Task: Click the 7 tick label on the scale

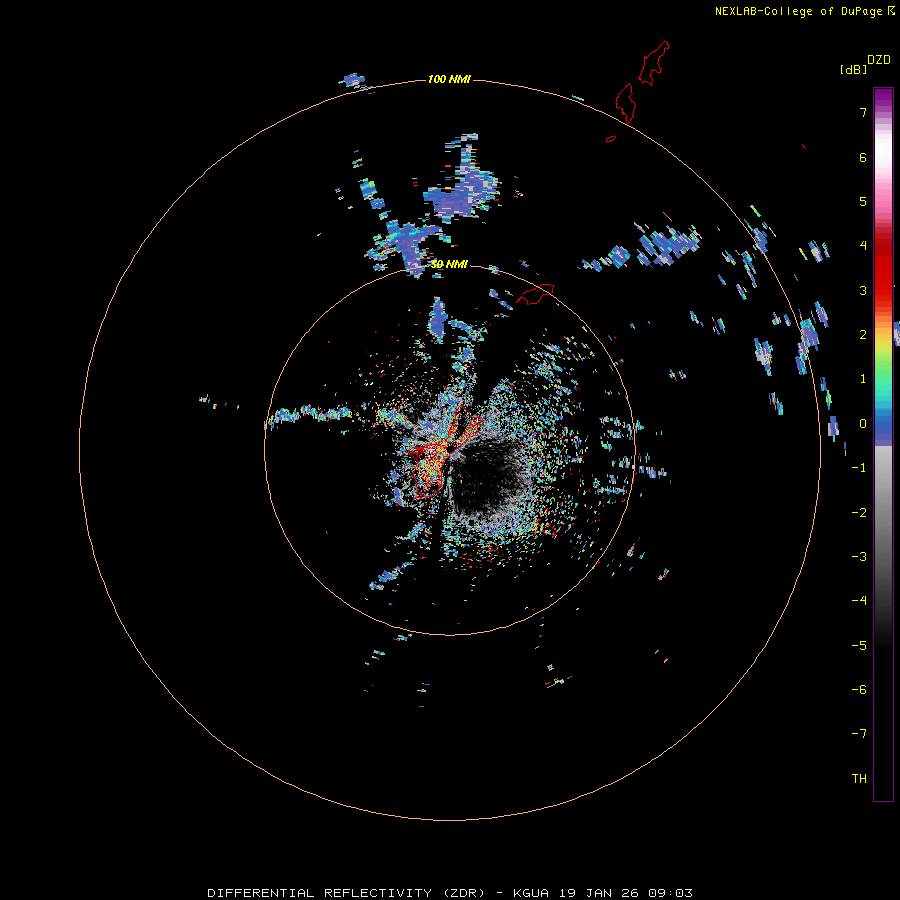Action: pyautogui.click(x=863, y=112)
